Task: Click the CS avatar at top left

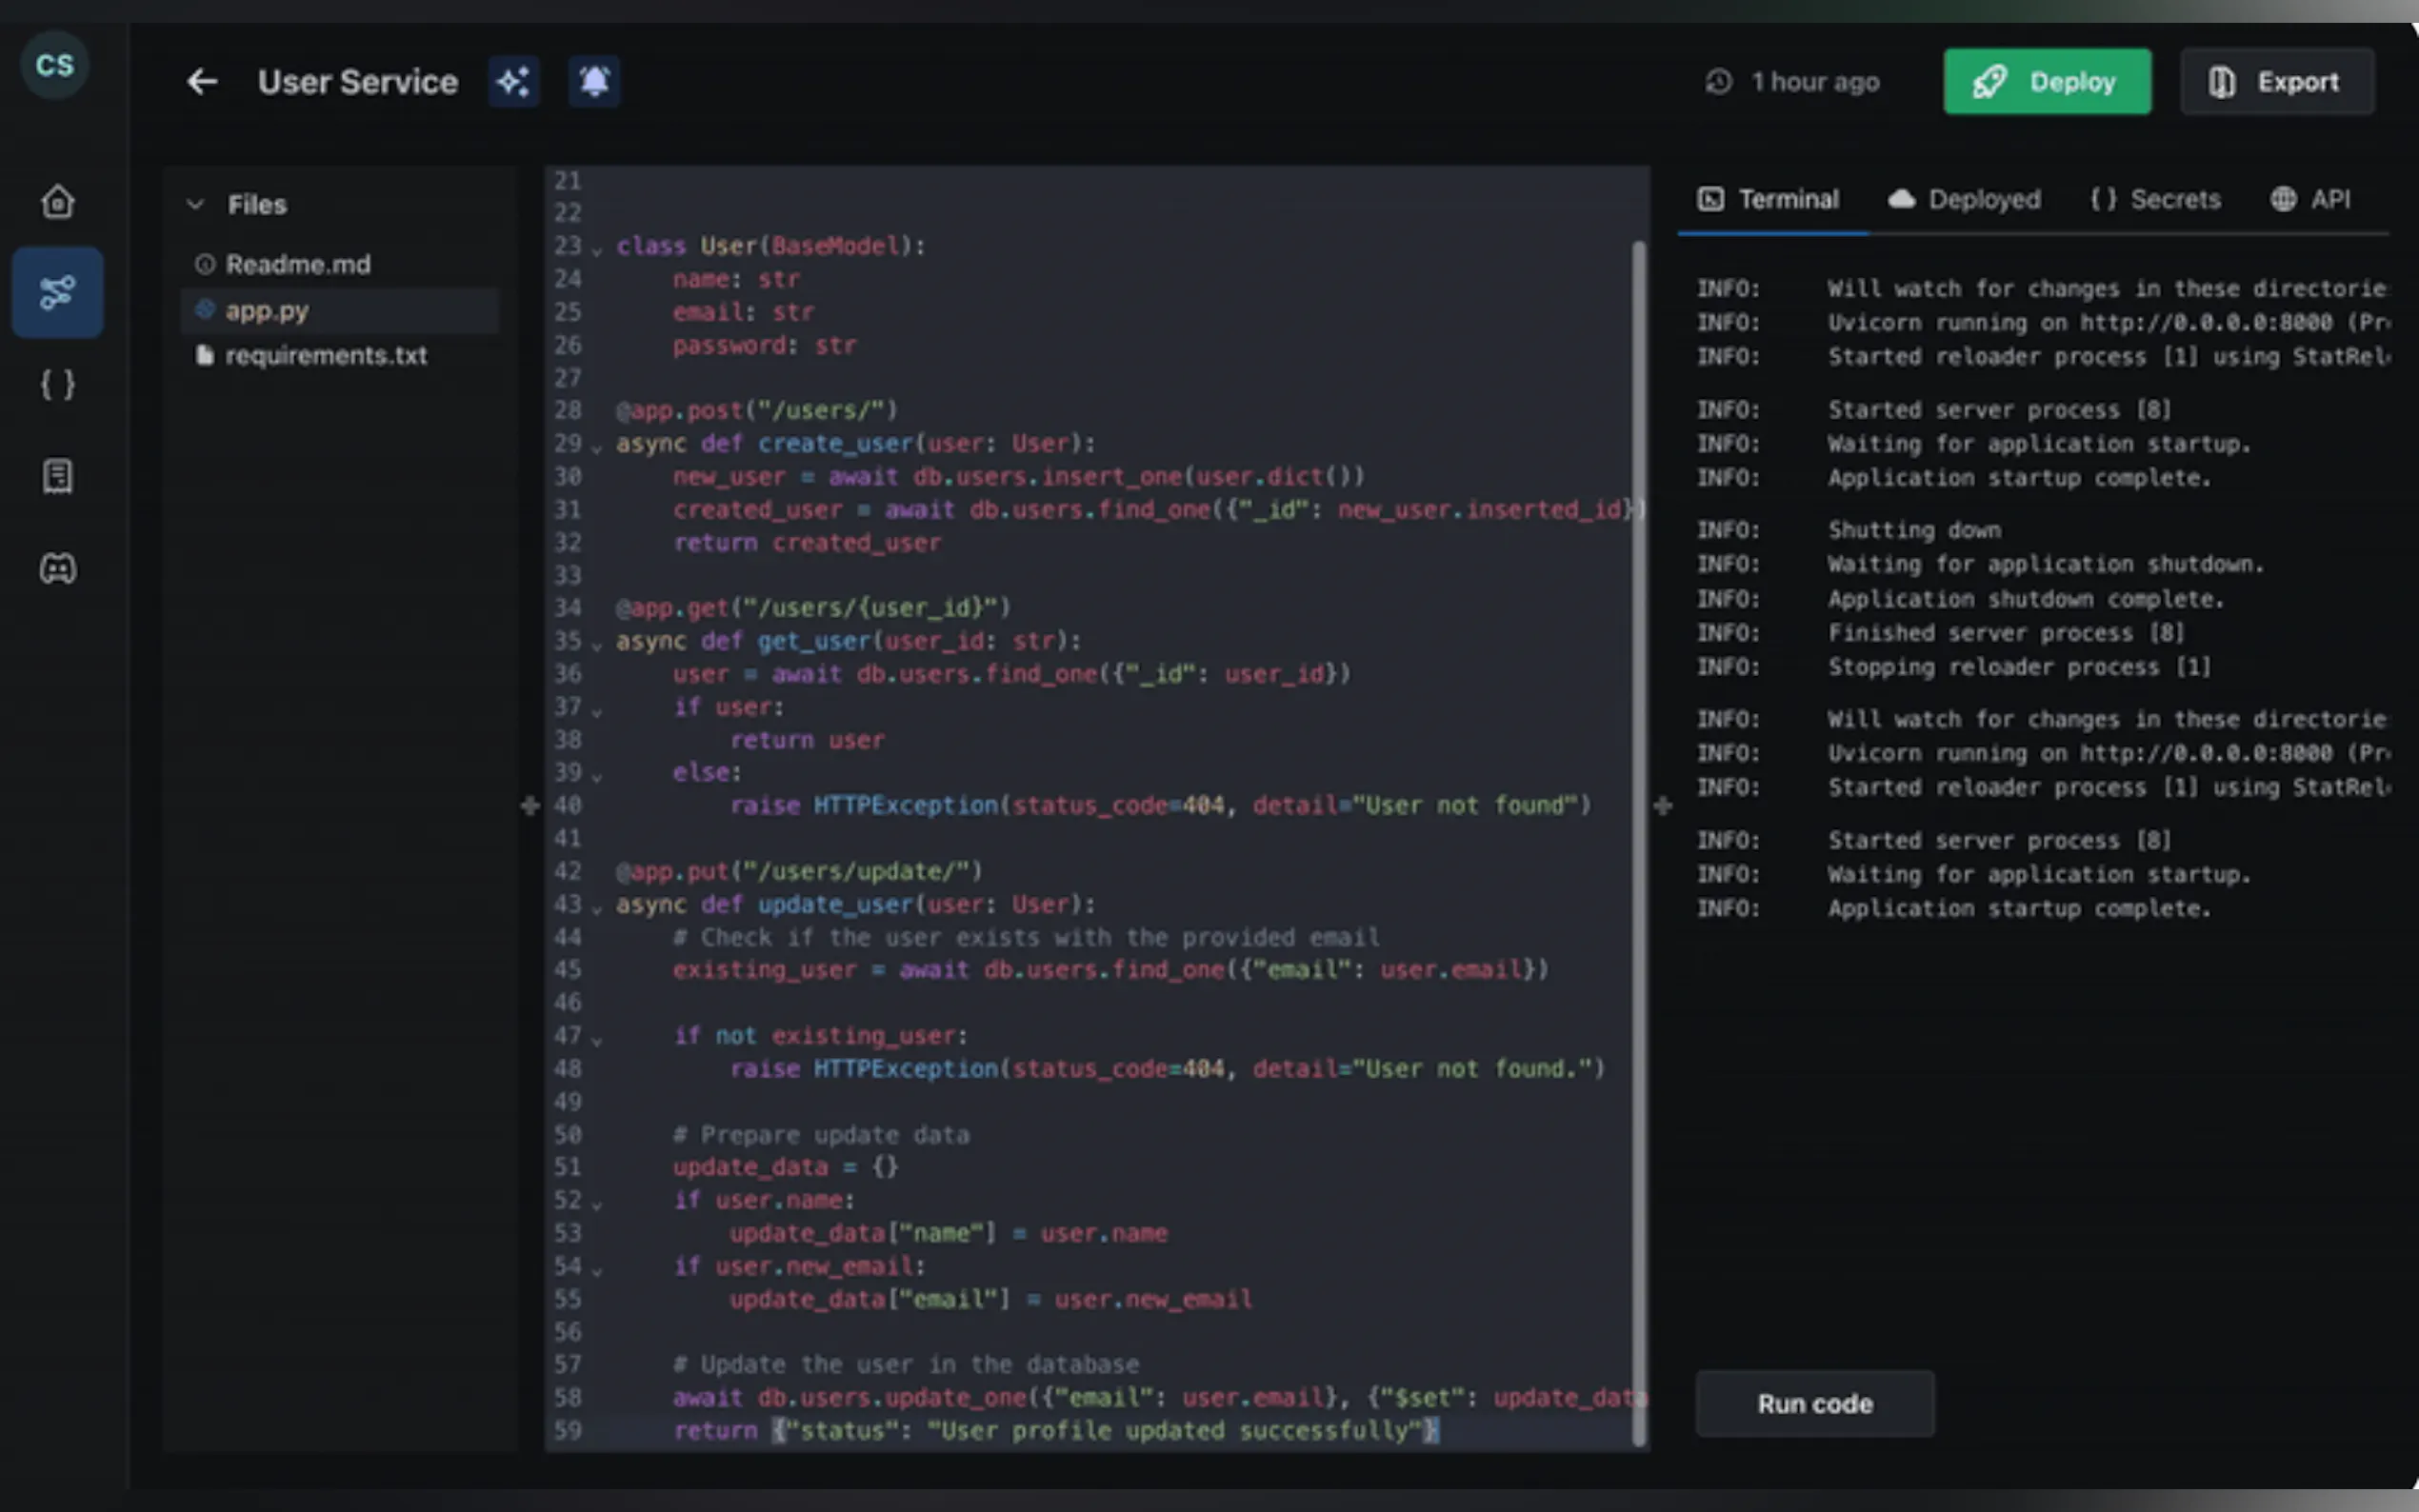Action: [x=55, y=65]
